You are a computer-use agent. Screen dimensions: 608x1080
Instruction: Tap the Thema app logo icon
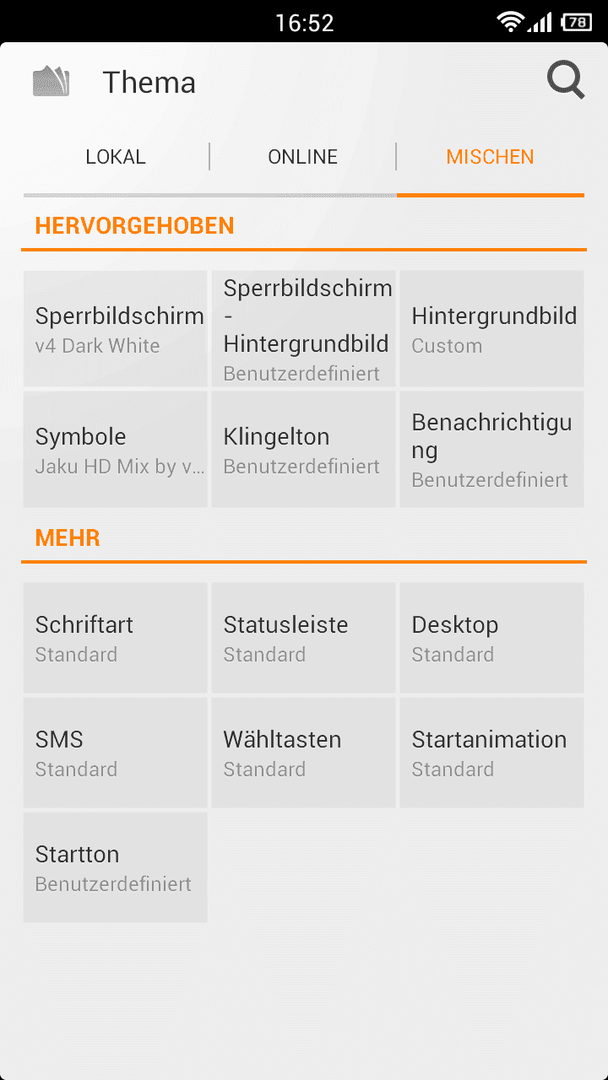pos(52,81)
